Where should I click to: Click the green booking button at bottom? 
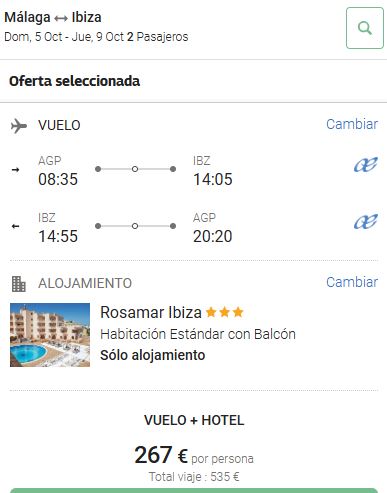[x=194, y=491]
